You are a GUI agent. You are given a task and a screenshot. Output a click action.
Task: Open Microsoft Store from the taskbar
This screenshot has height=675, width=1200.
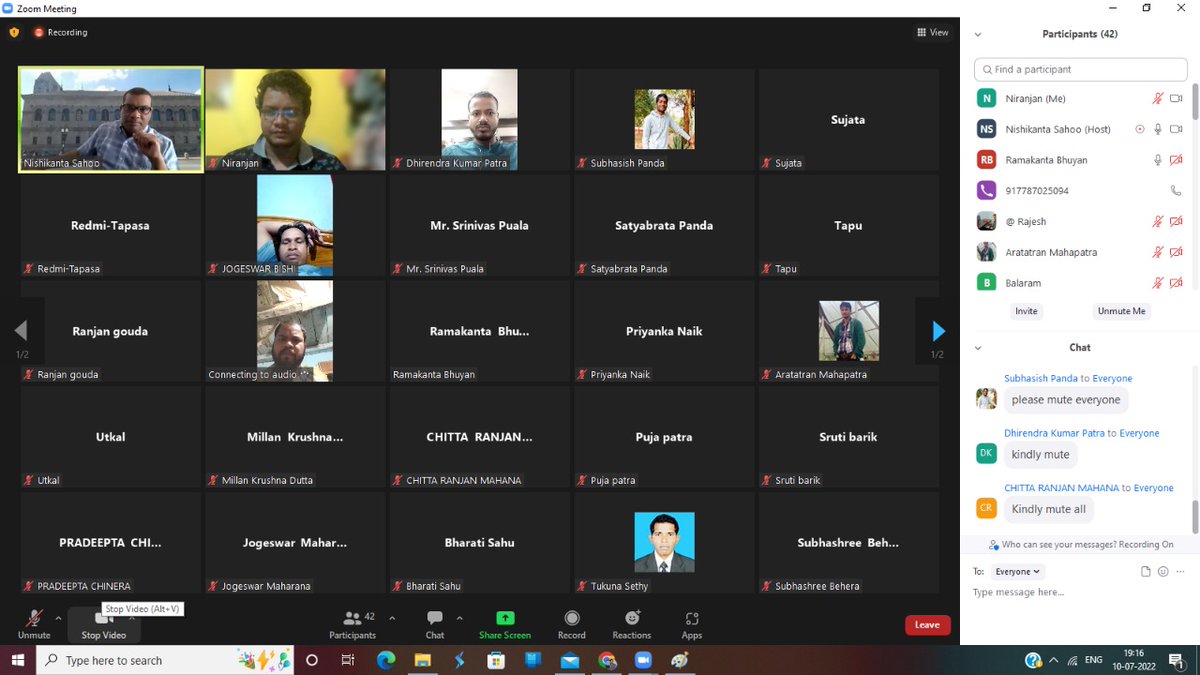click(496, 660)
